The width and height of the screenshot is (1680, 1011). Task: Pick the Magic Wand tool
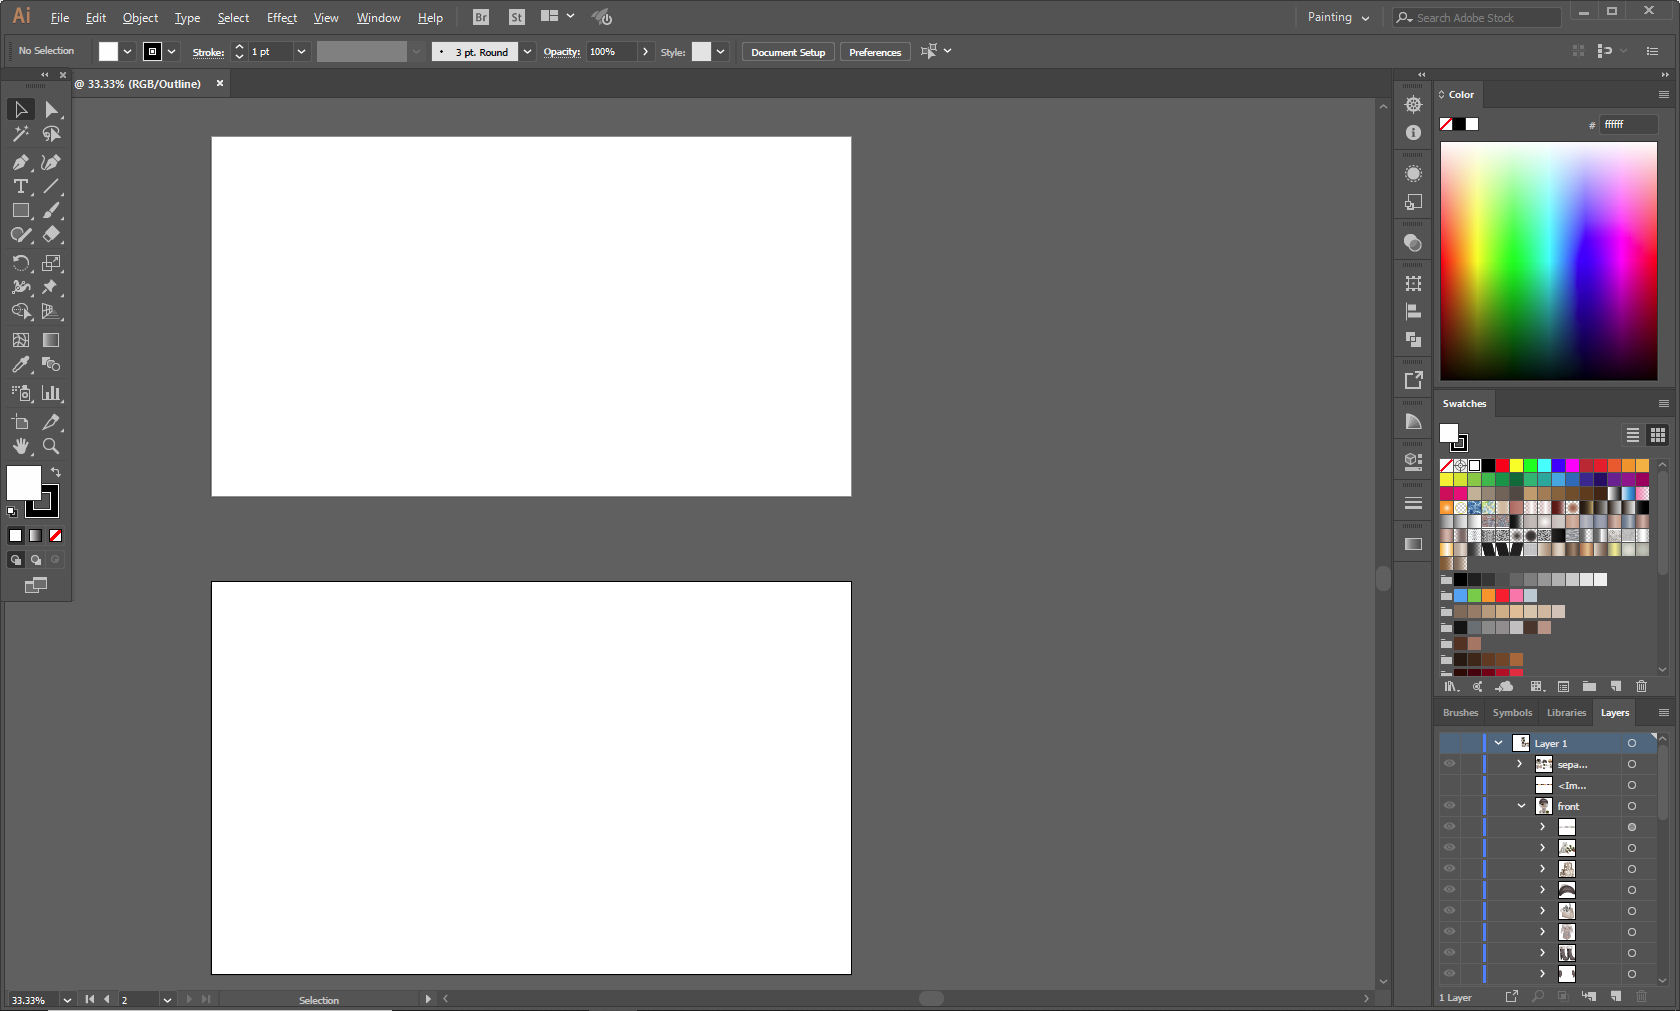(21, 134)
